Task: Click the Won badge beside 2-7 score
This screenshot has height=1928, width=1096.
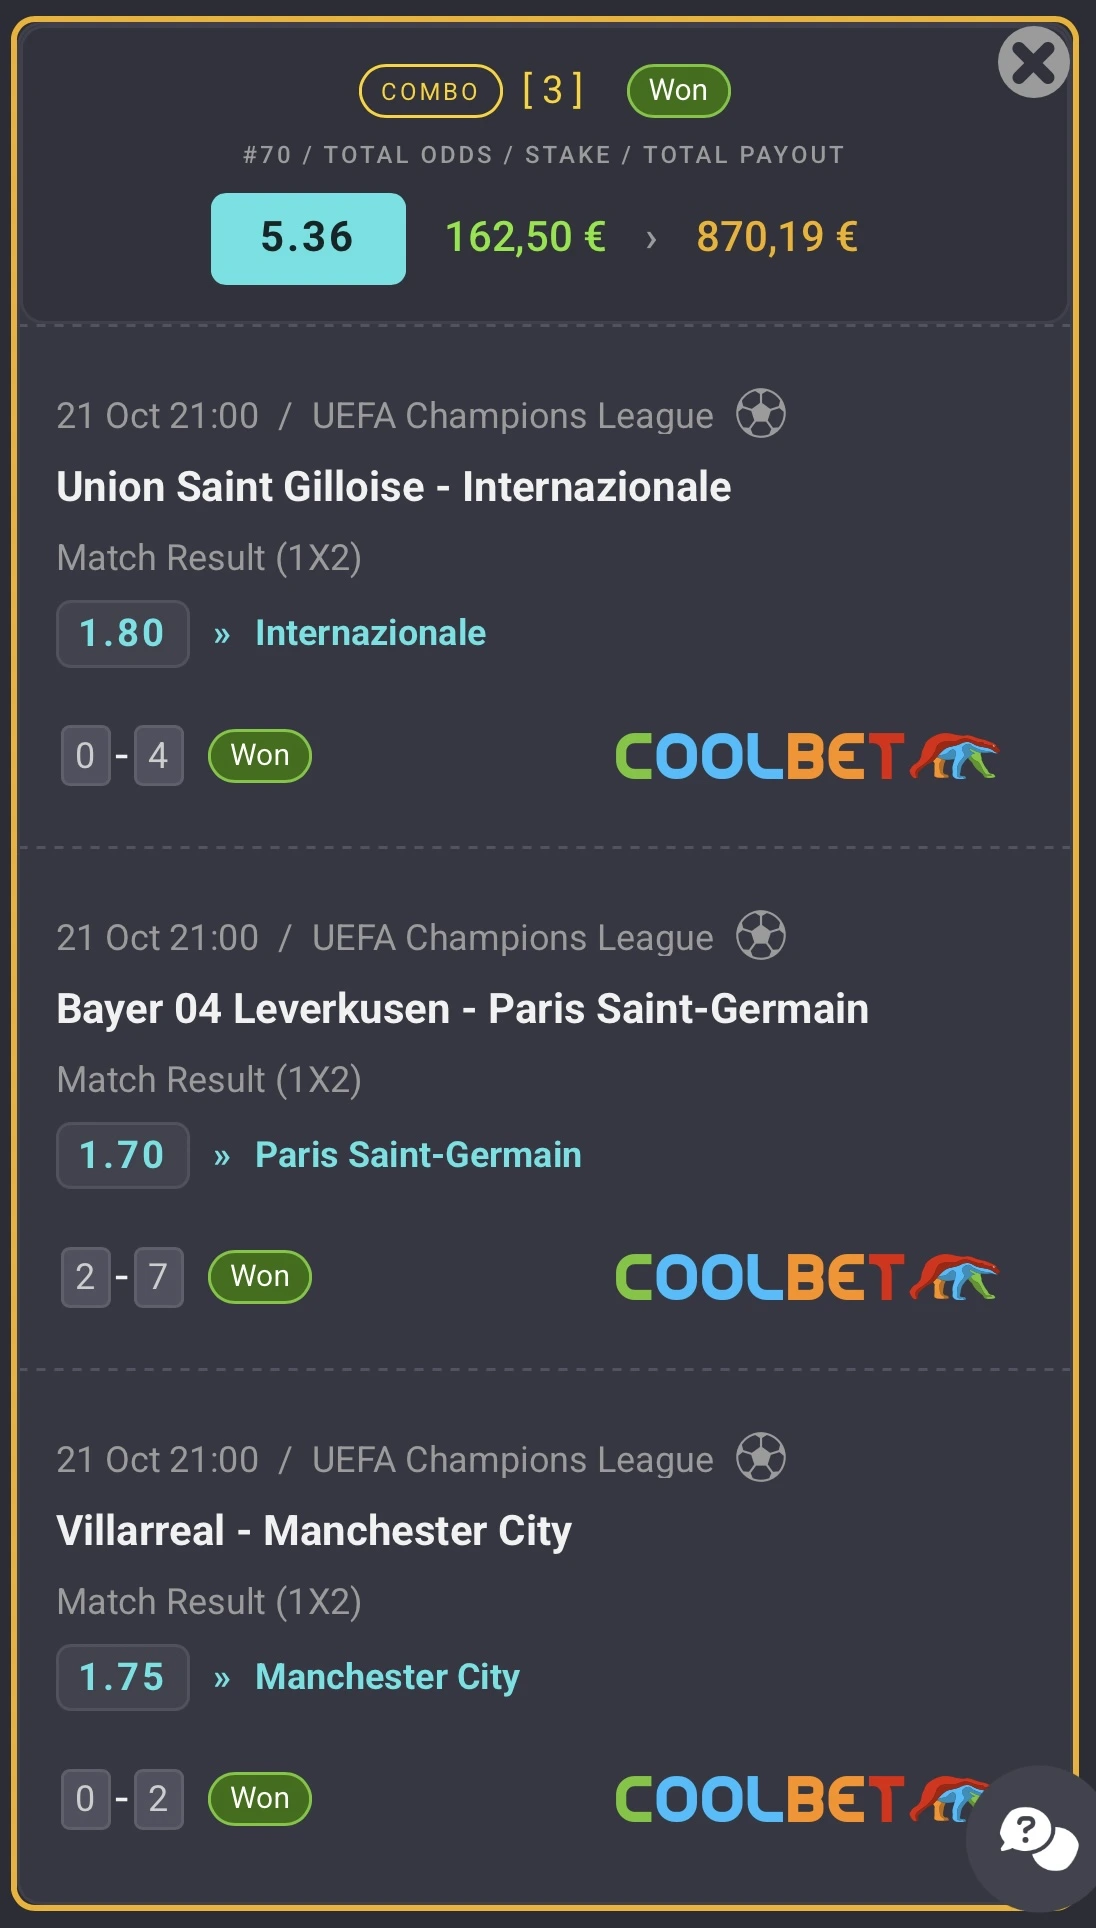Action: (x=260, y=1277)
